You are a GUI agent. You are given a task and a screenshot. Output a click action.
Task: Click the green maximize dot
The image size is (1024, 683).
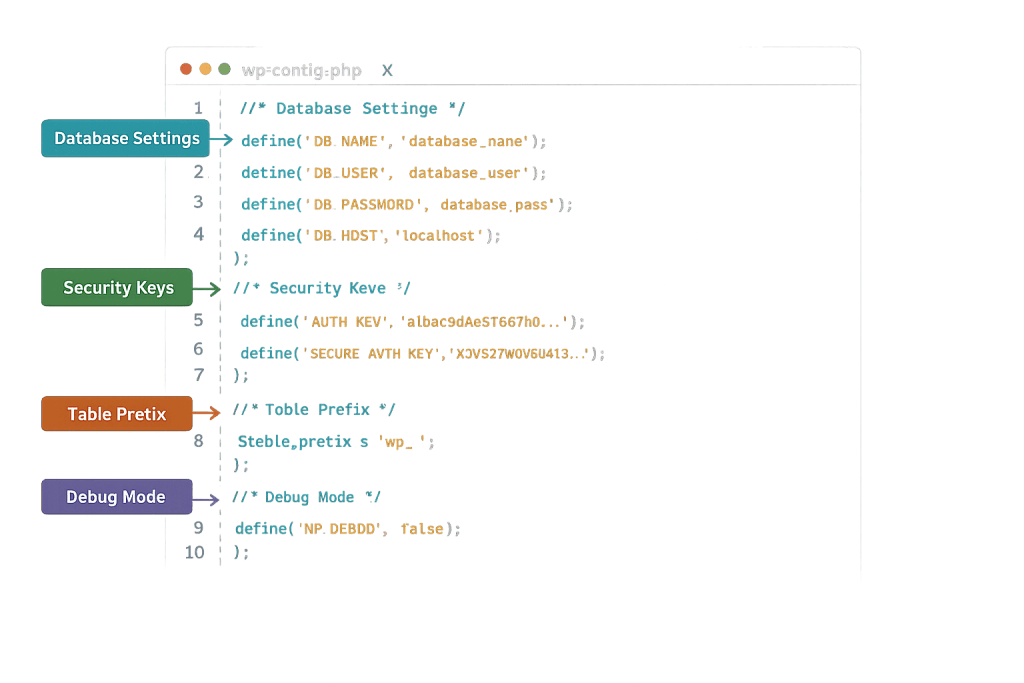pyautogui.click(x=225, y=69)
